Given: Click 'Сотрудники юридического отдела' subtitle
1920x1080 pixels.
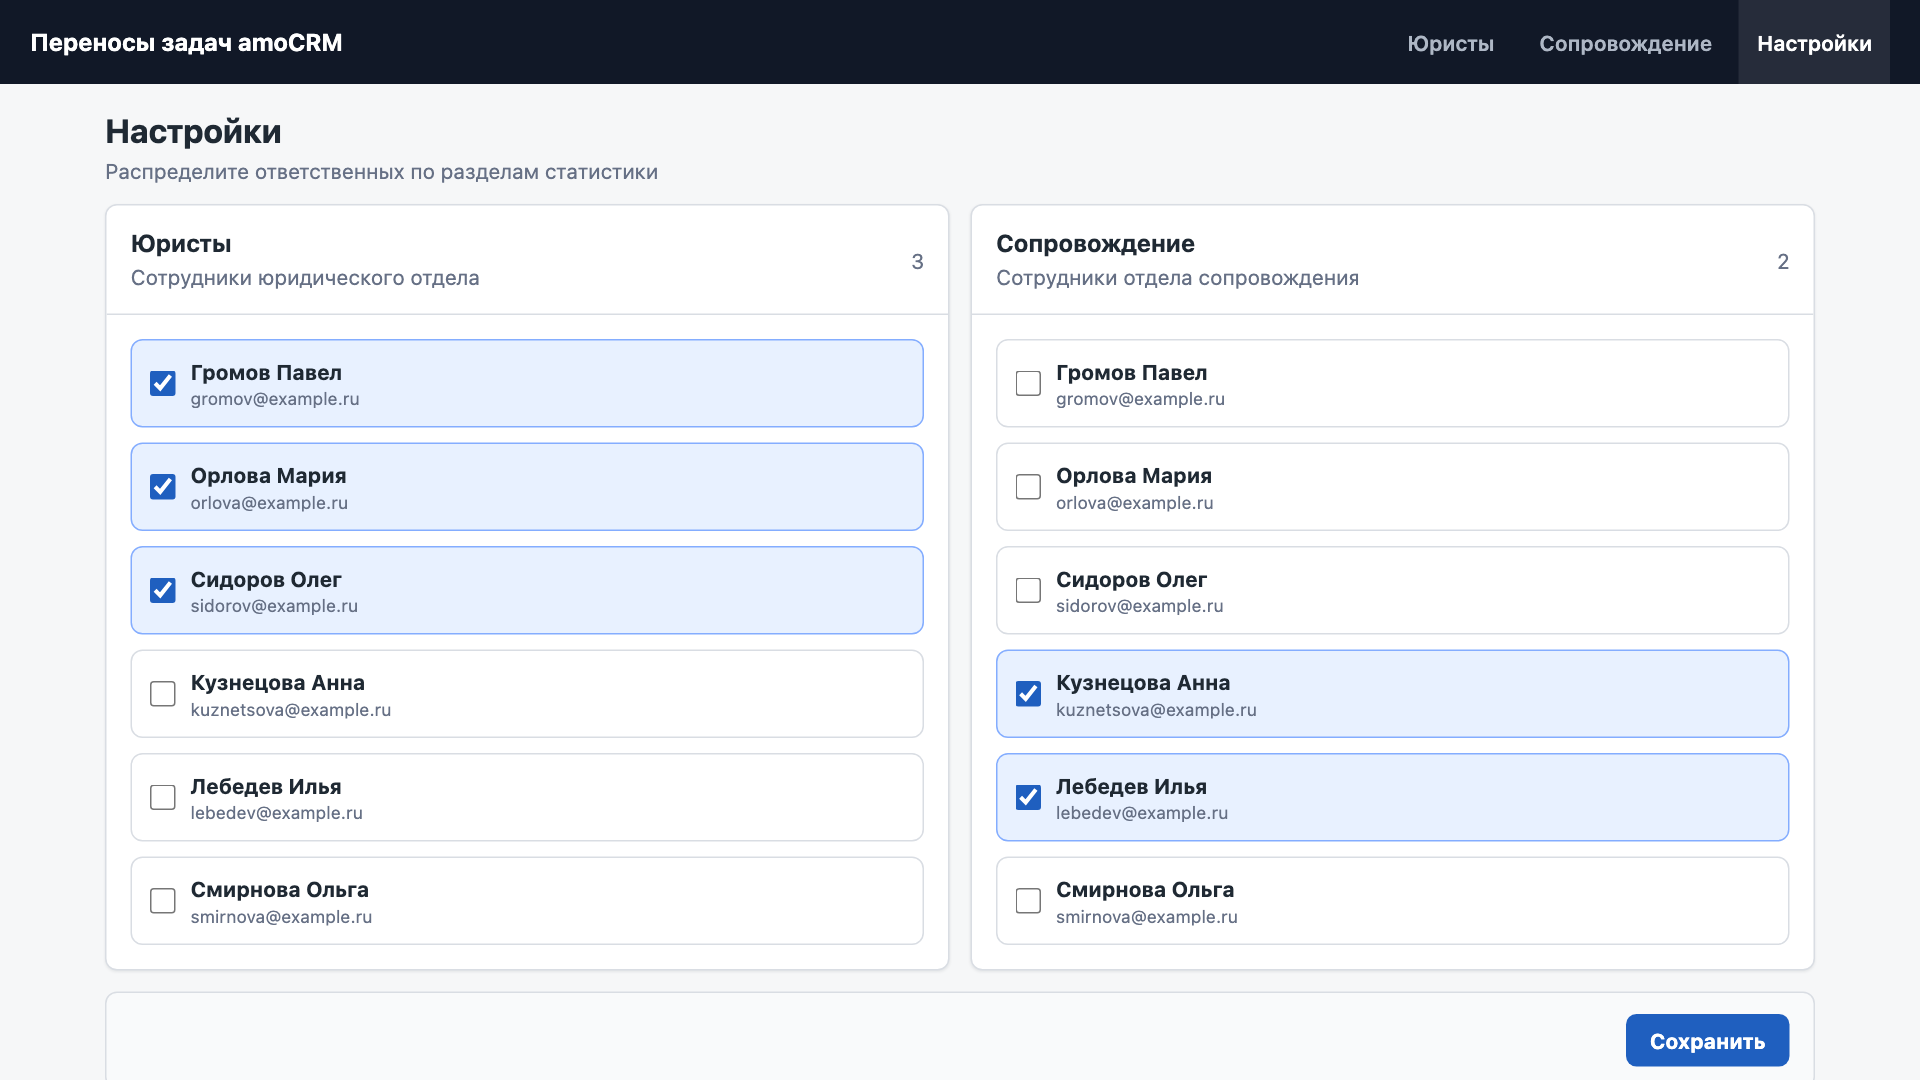Looking at the screenshot, I should [x=305, y=278].
